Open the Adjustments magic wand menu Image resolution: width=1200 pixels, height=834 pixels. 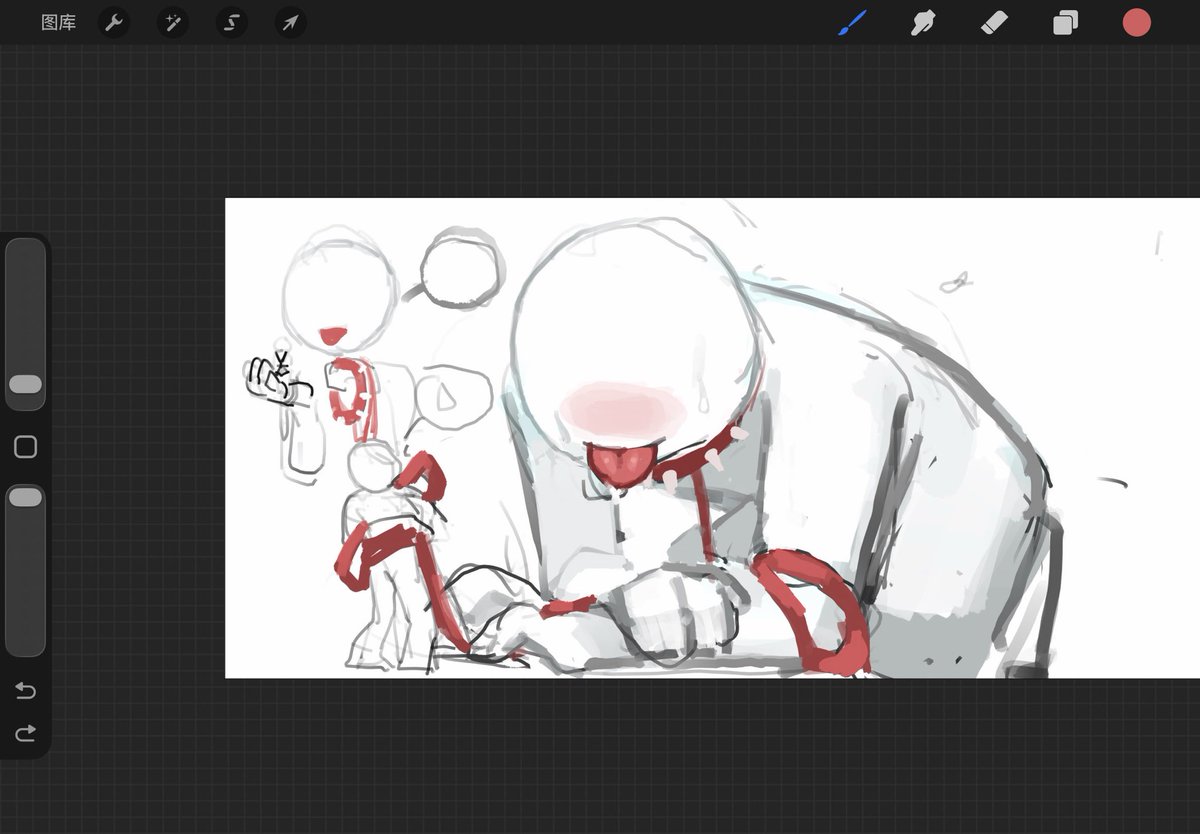173,22
